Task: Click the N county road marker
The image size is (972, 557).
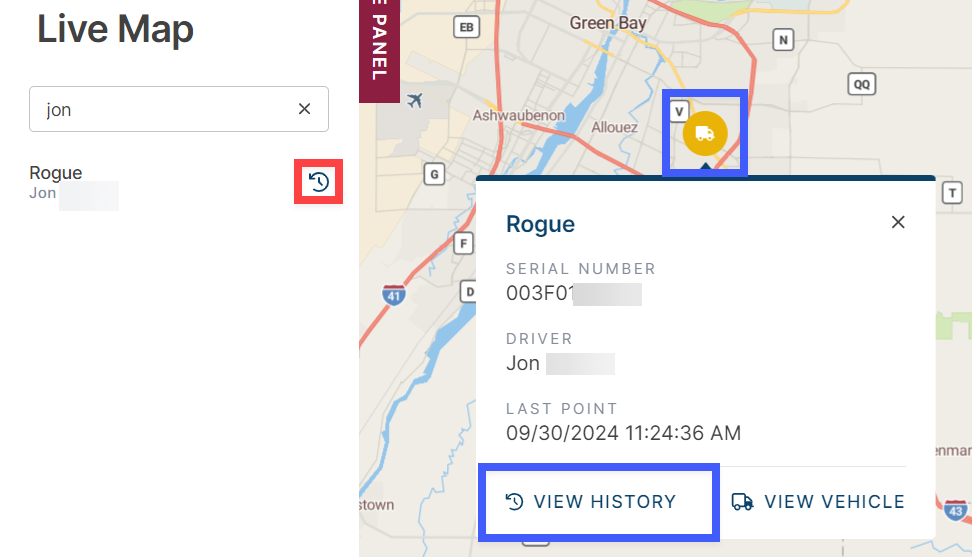Action: pyautogui.click(x=784, y=40)
